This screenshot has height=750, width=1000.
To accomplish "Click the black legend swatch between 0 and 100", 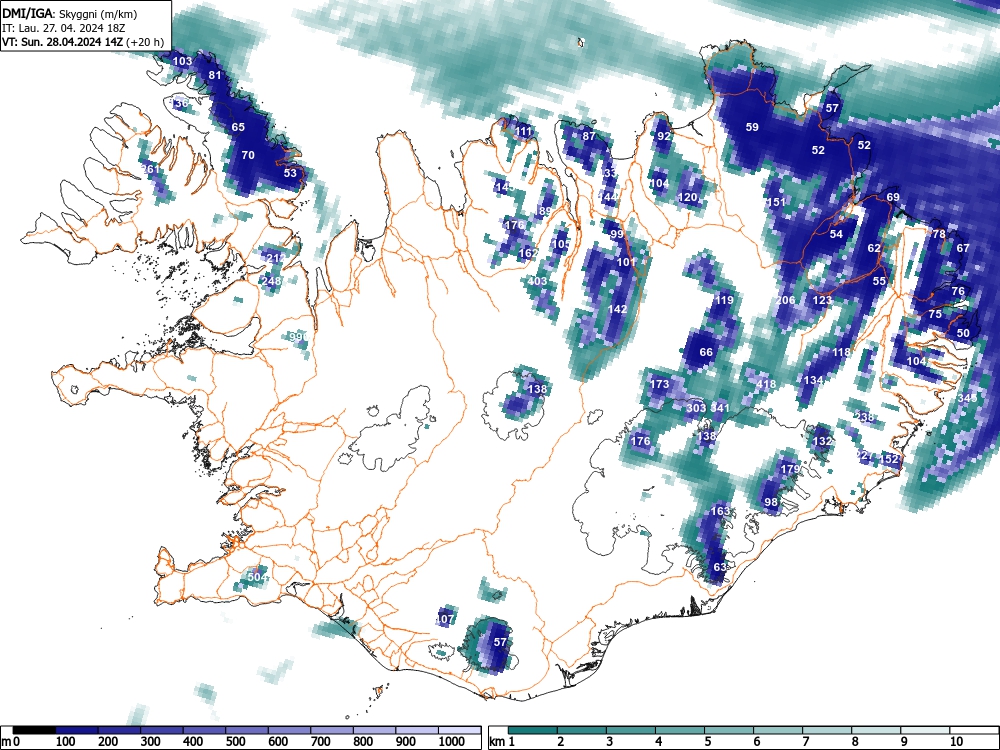I will pyautogui.click(x=34, y=730).
